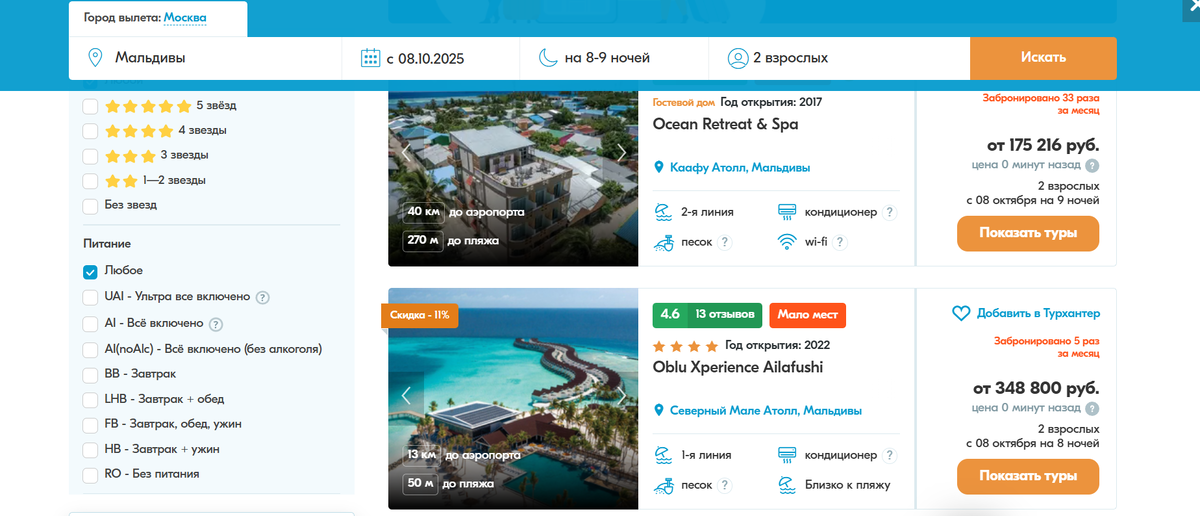Click Показать туры for Oblu Xperience Ailafushi
The width and height of the screenshot is (1200, 516).
click(x=1028, y=475)
